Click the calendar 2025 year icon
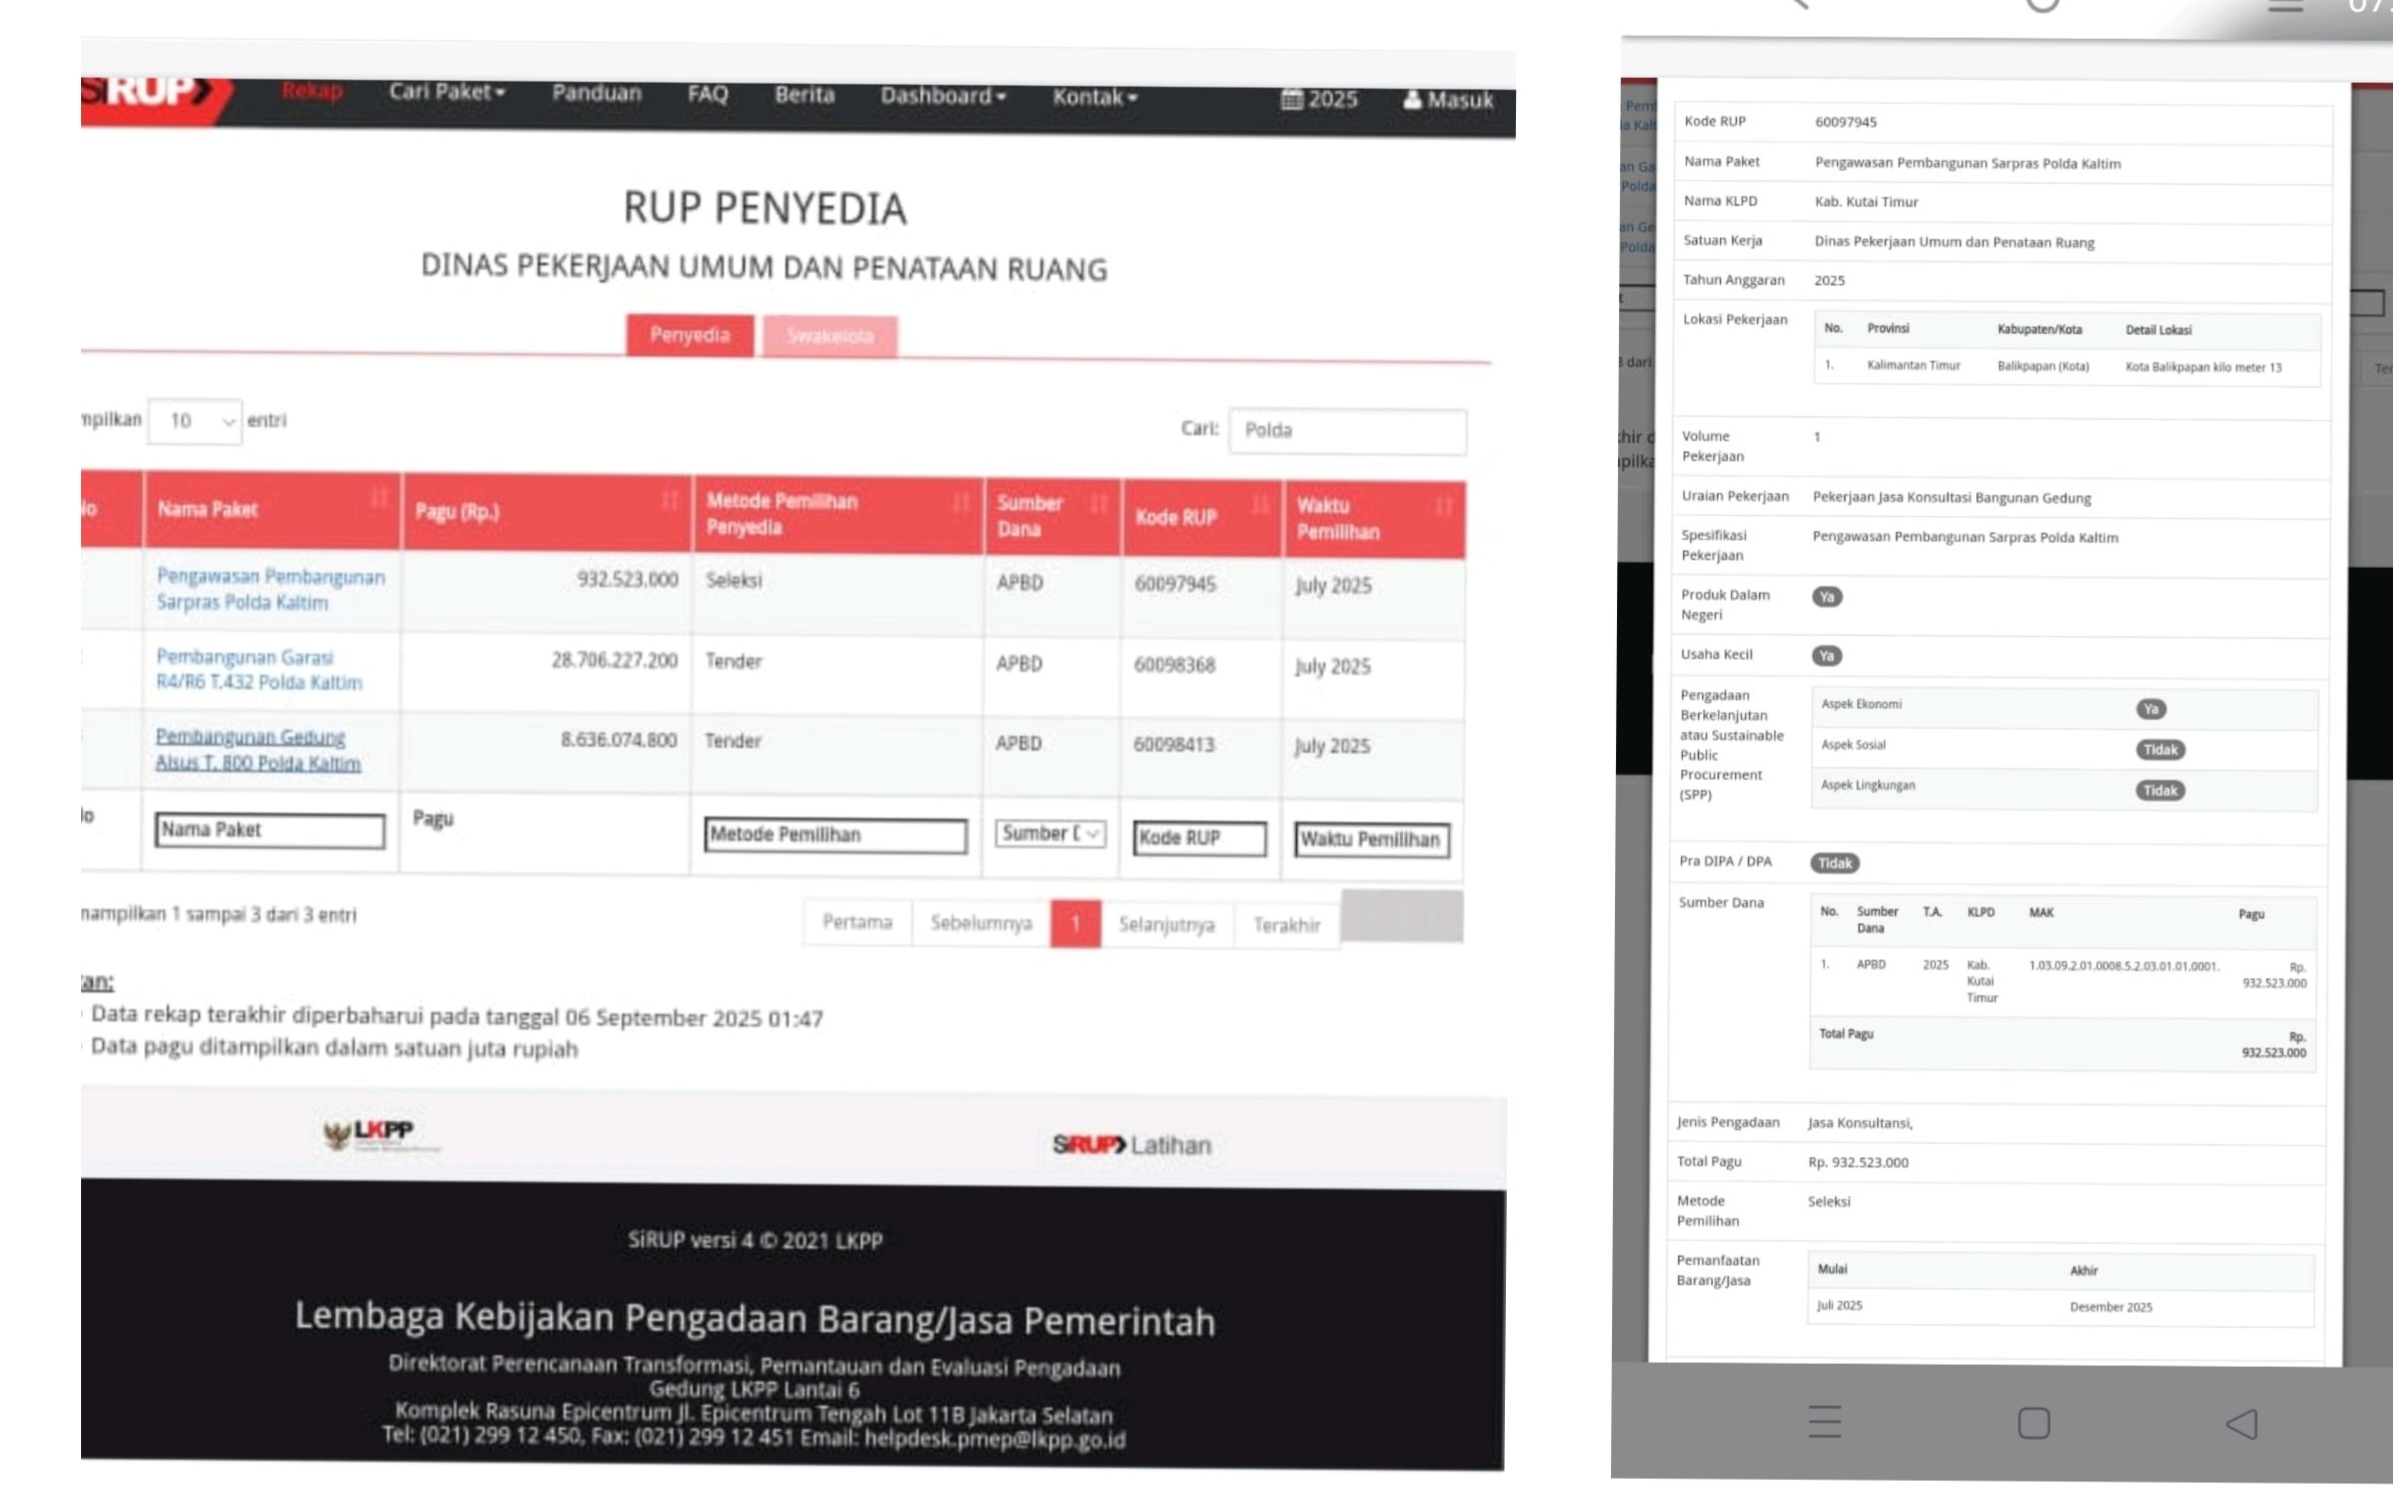 pyautogui.click(x=1292, y=99)
